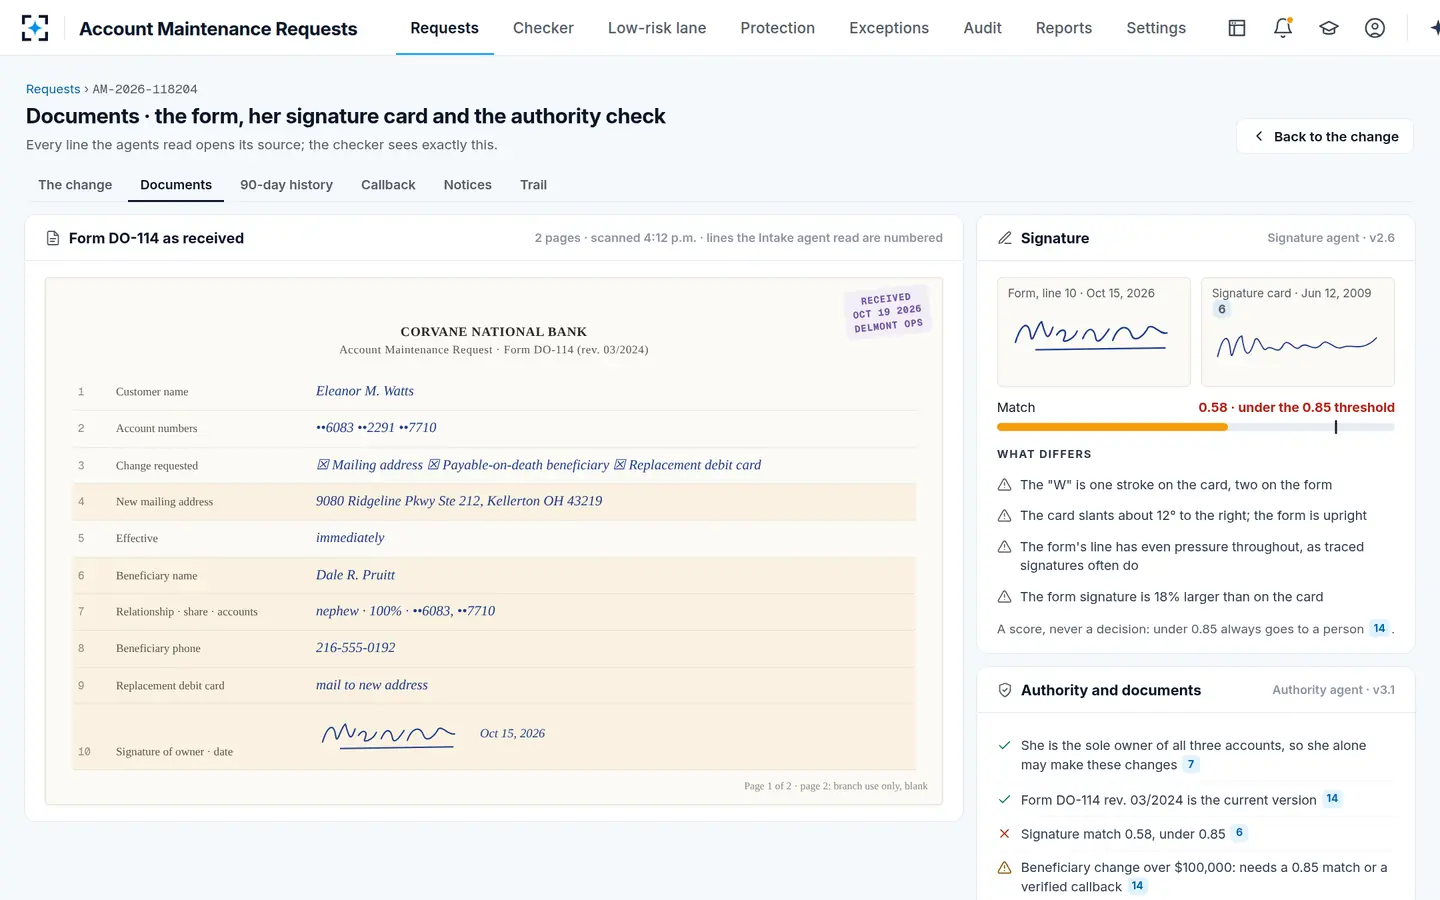Click the warning icon for the "W" stroke difference
This screenshot has width=1440, height=900.
point(1004,485)
